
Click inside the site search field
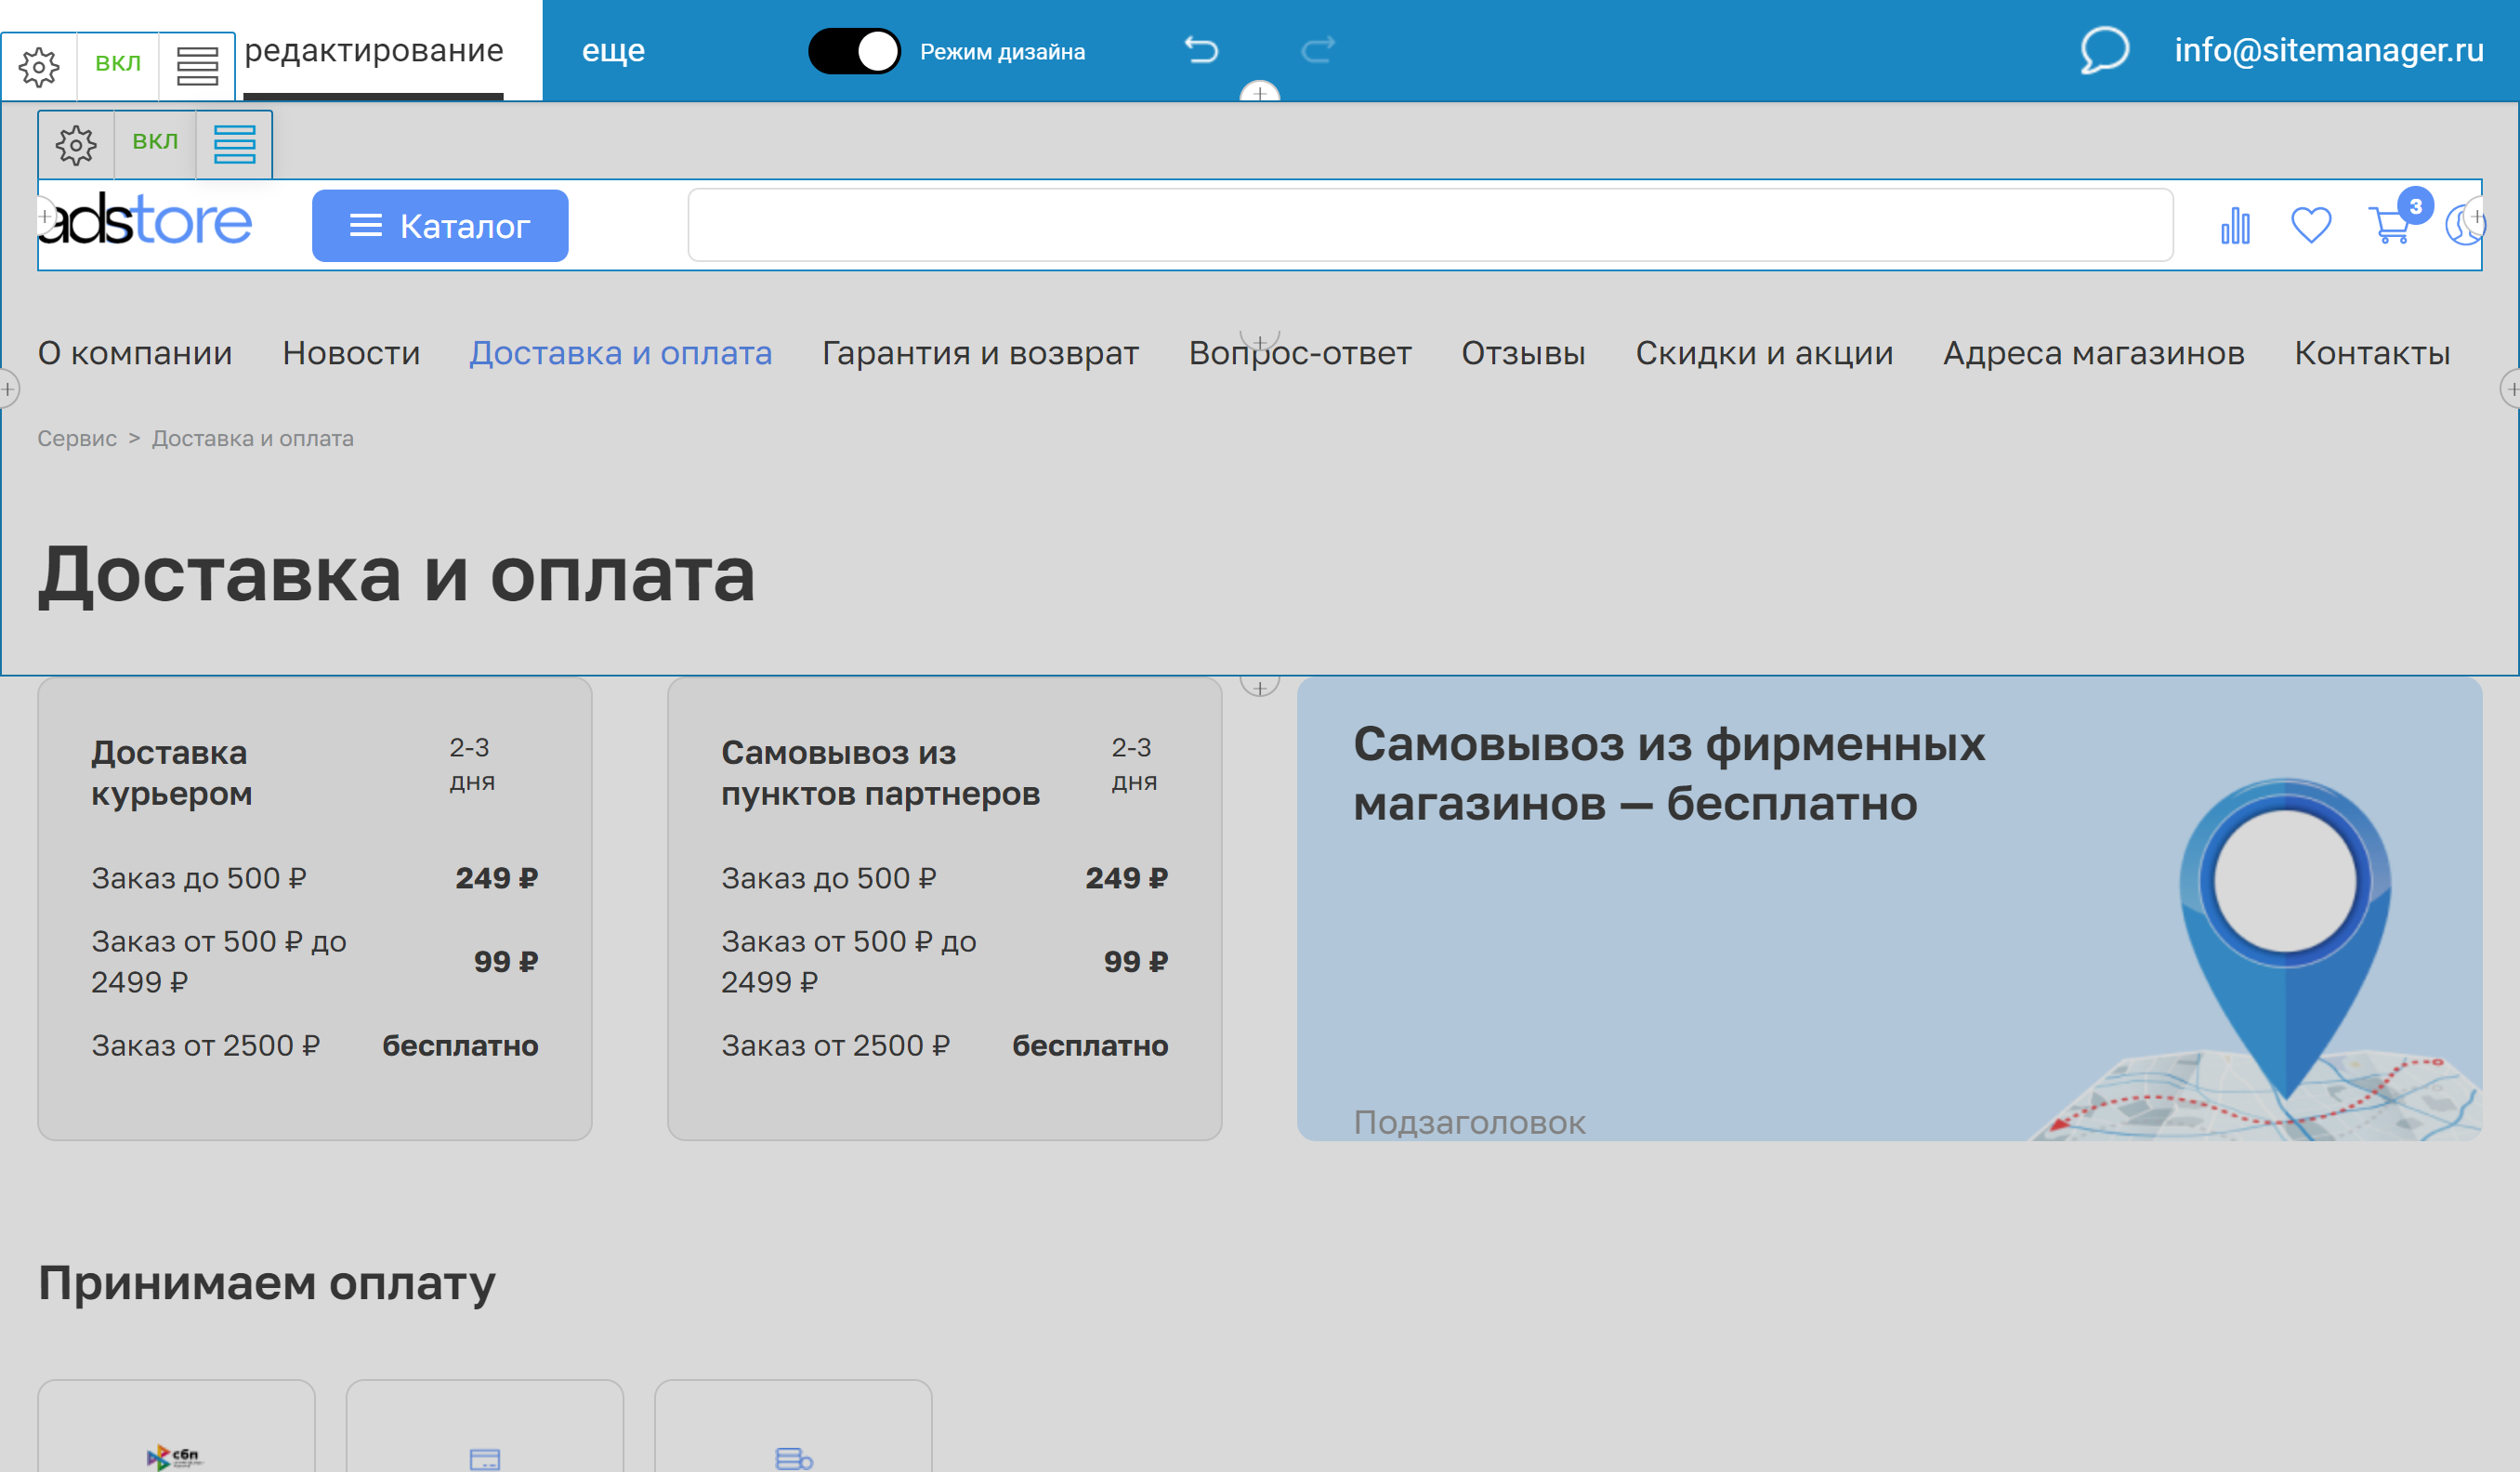point(1430,225)
